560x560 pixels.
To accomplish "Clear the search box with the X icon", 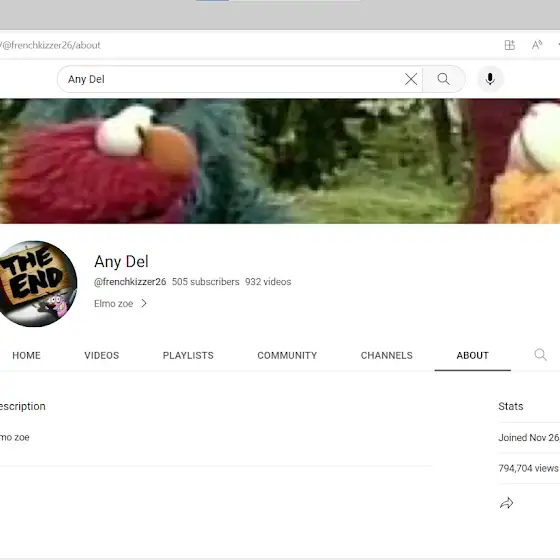I will pyautogui.click(x=411, y=79).
